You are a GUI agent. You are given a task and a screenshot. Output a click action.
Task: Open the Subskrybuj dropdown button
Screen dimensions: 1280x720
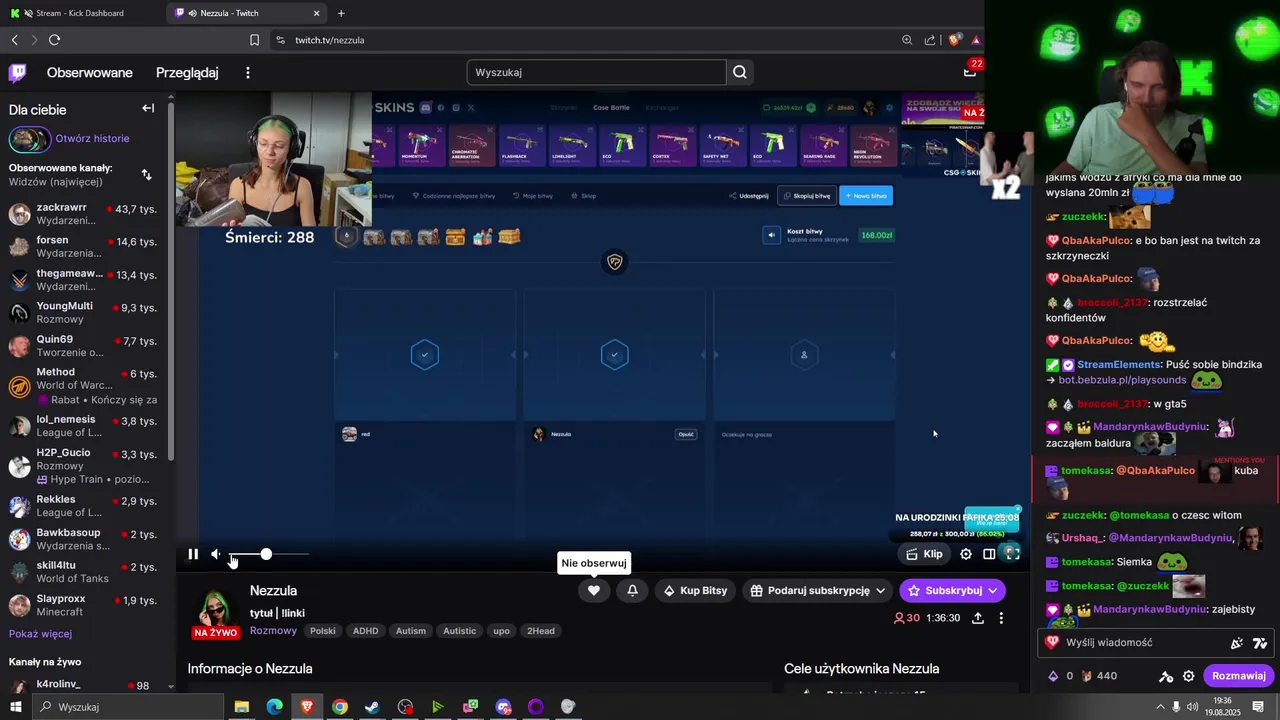pyautogui.click(x=952, y=591)
